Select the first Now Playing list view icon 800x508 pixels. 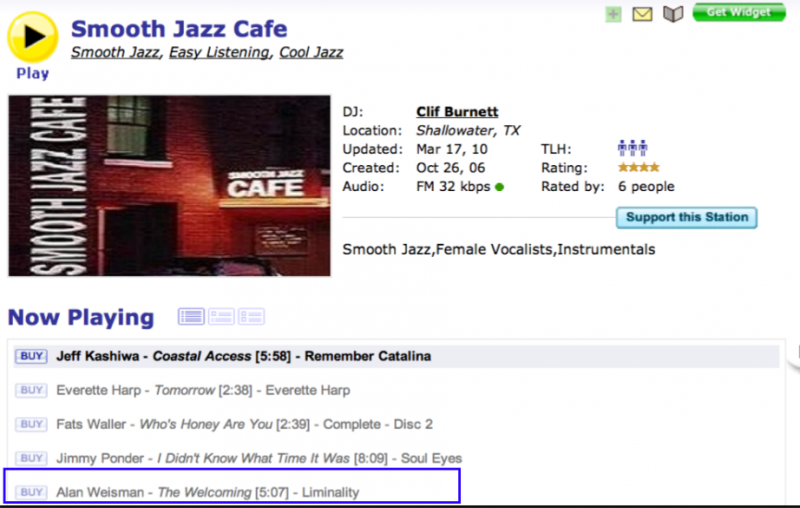click(x=191, y=317)
